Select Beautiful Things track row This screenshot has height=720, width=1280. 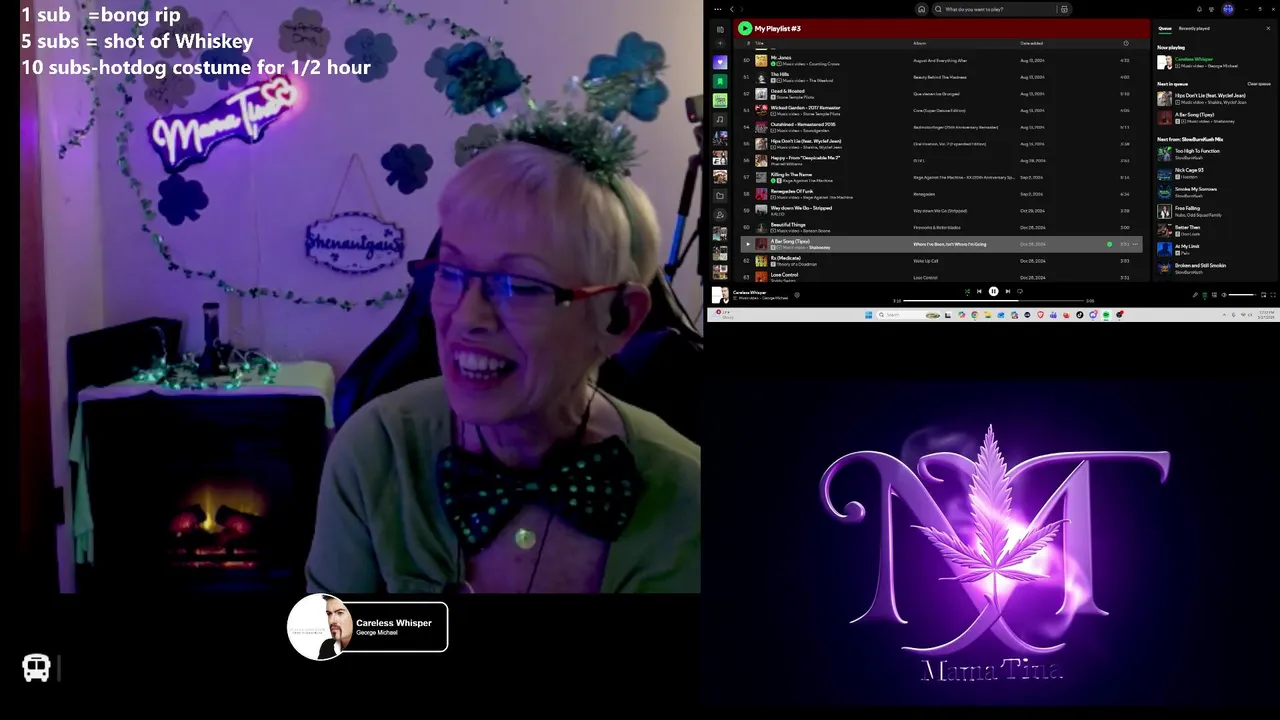pyautogui.click(x=941, y=227)
